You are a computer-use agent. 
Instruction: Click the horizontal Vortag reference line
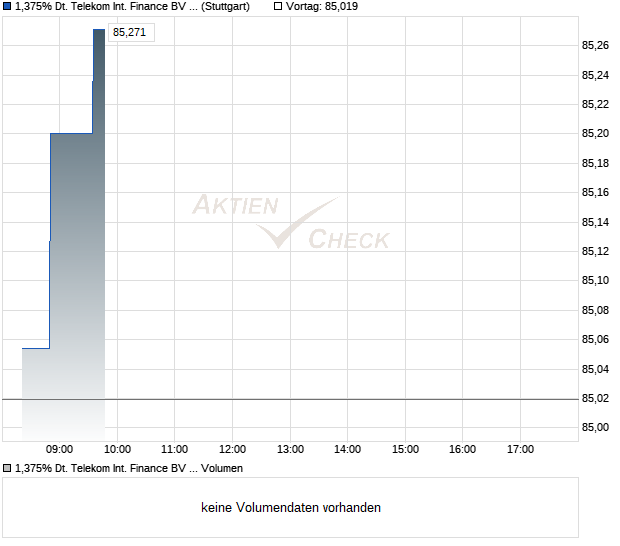pyautogui.click(x=290, y=399)
